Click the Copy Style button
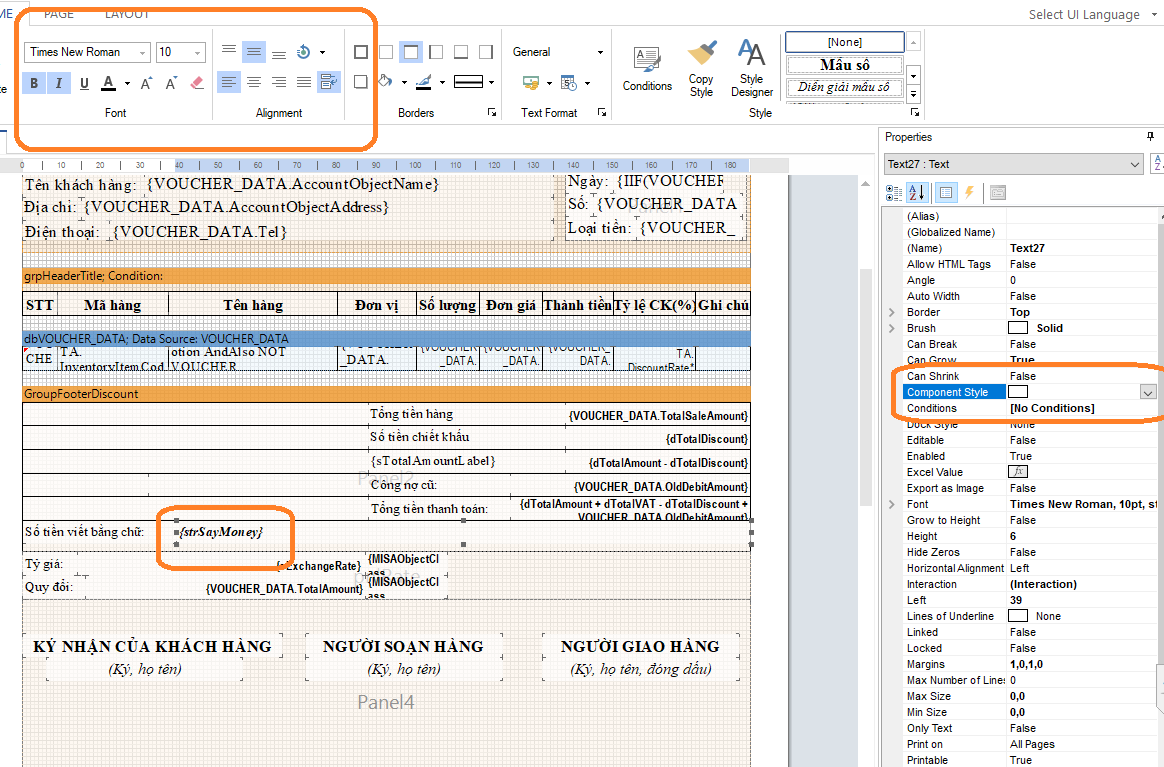 point(701,69)
